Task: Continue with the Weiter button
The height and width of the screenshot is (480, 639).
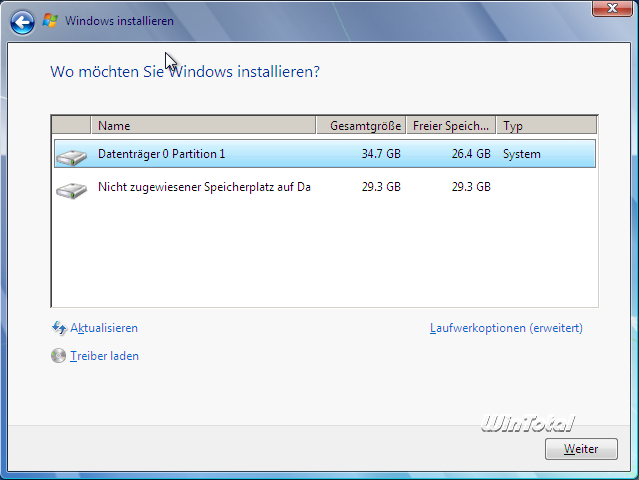Action: tap(581, 449)
